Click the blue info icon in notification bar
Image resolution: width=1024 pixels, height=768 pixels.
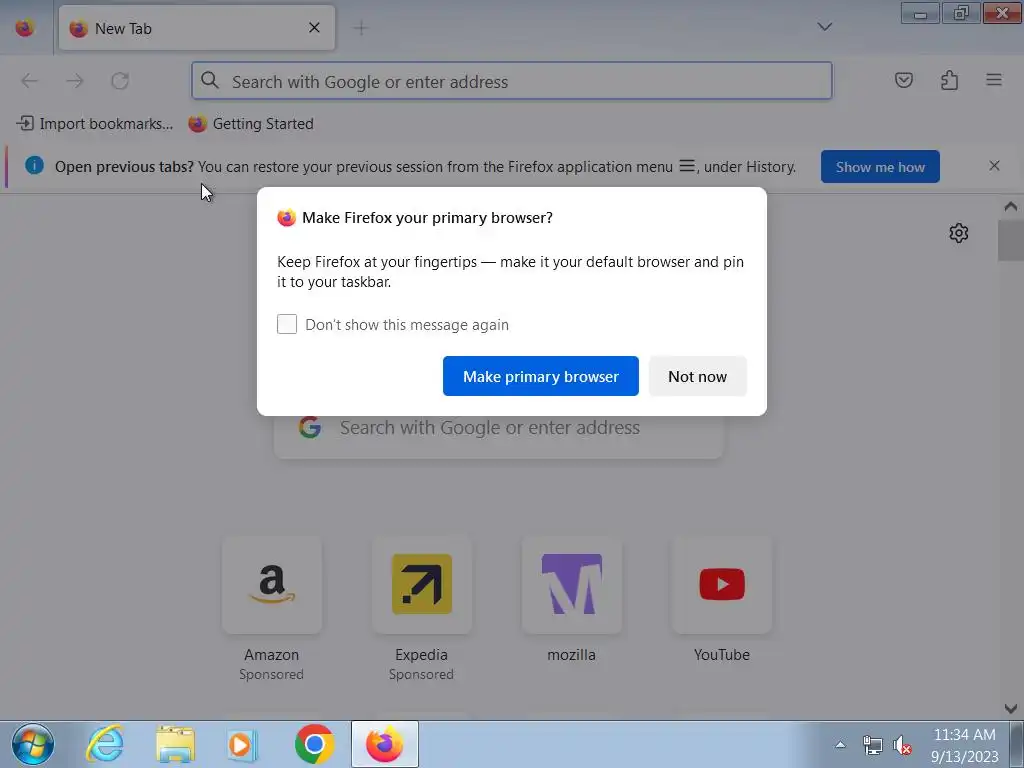pyautogui.click(x=34, y=165)
